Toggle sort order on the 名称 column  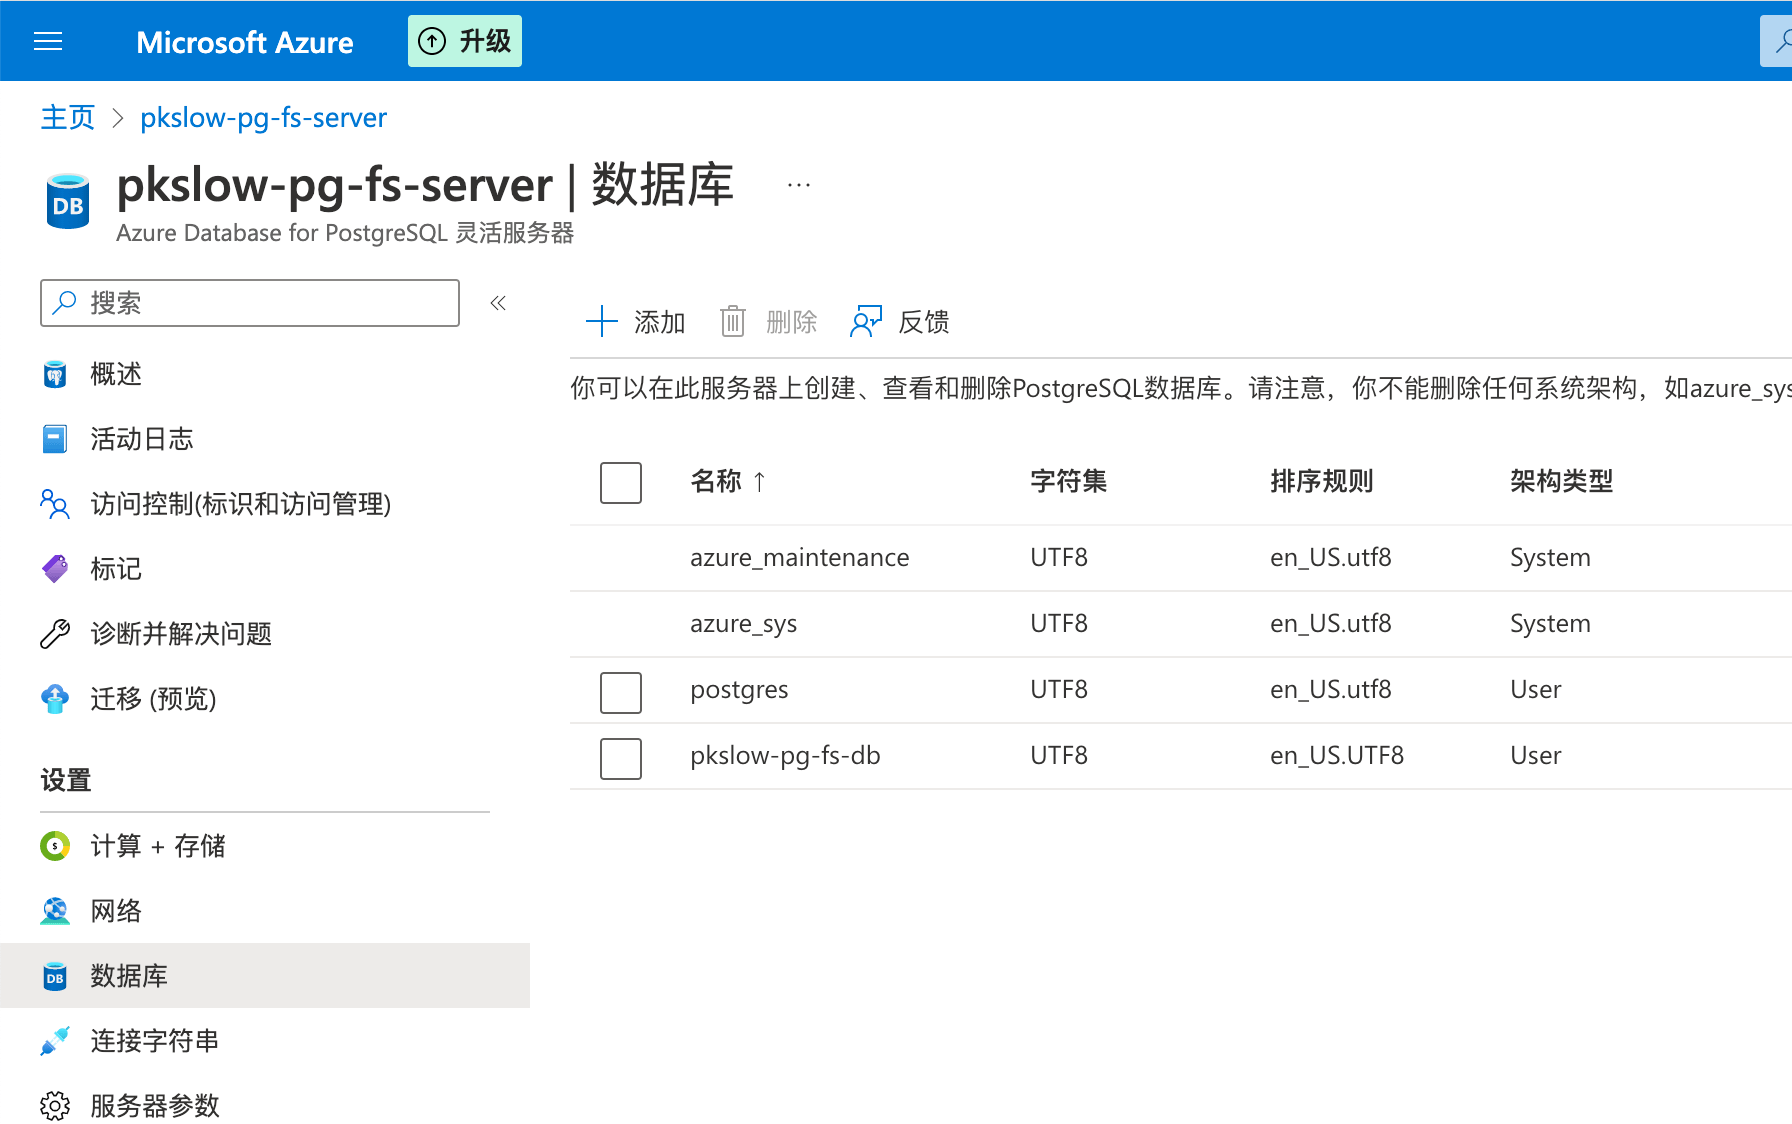pyautogui.click(x=729, y=481)
